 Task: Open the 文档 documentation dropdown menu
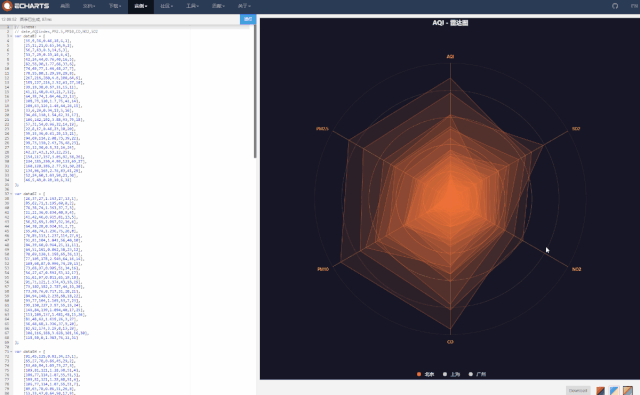pyautogui.click(x=89, y=6)
